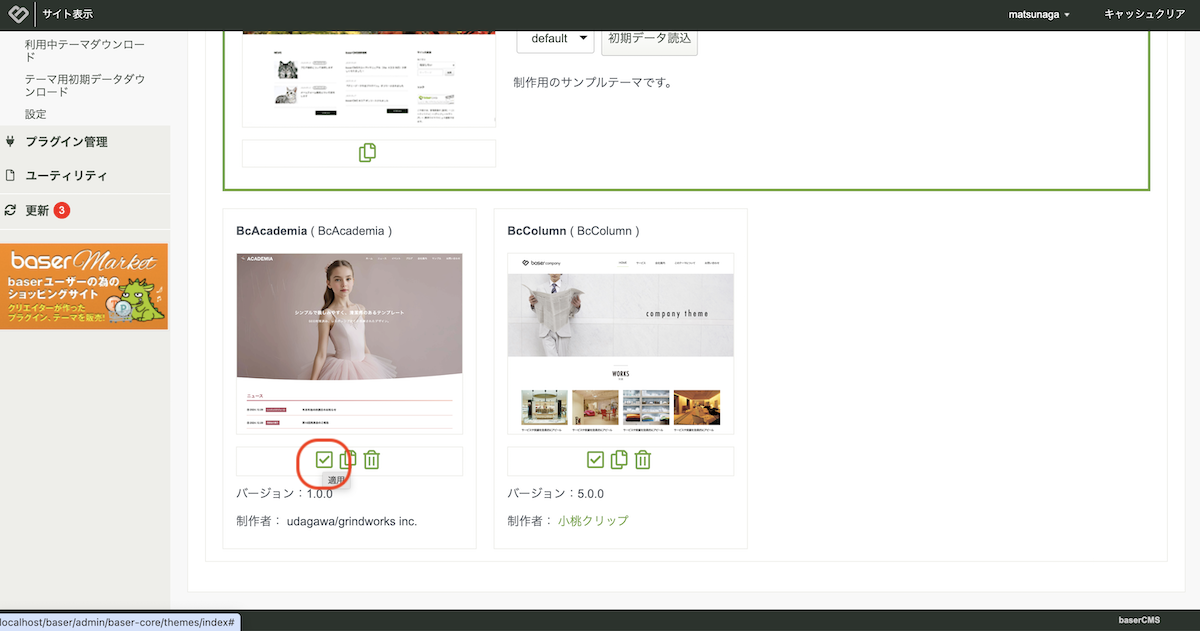Delete the BcColumn theme via trash icon

[x=643, y=460]
